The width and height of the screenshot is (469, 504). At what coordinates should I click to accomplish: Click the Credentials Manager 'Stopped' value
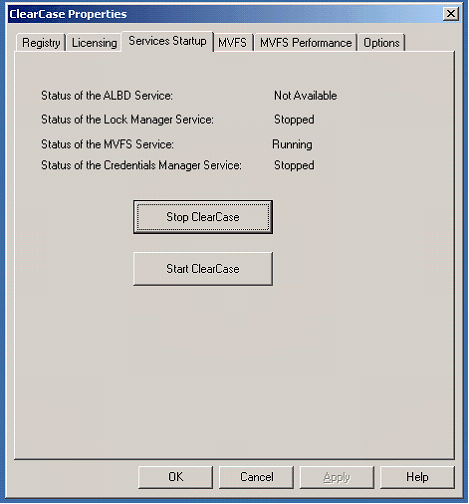(294, 165)
